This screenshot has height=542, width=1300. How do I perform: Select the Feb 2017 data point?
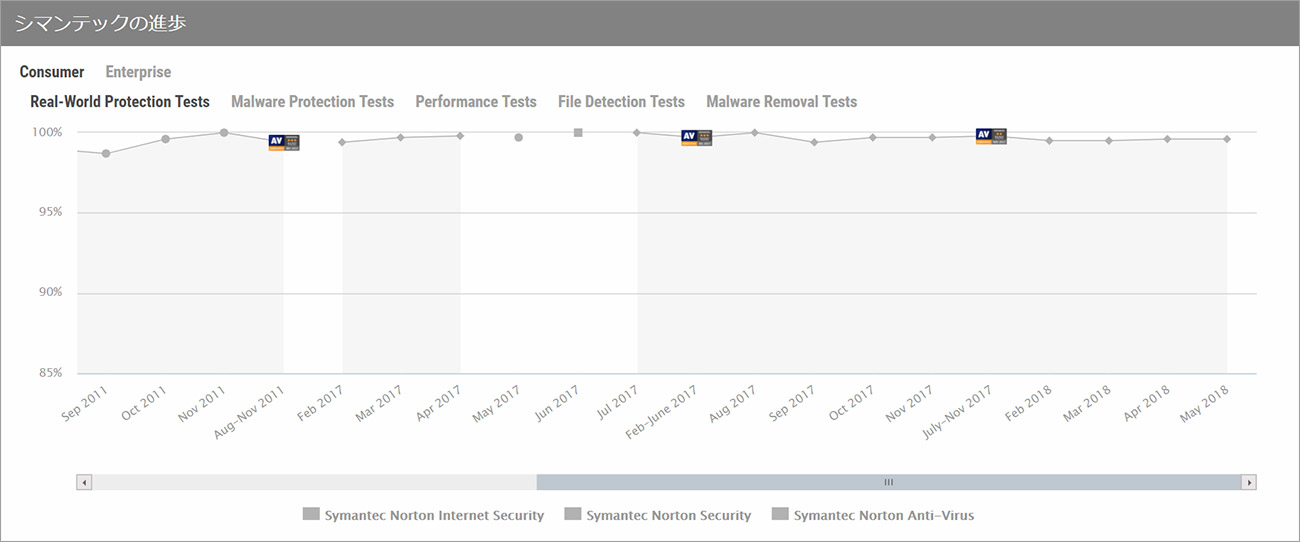tap(342, 142)
